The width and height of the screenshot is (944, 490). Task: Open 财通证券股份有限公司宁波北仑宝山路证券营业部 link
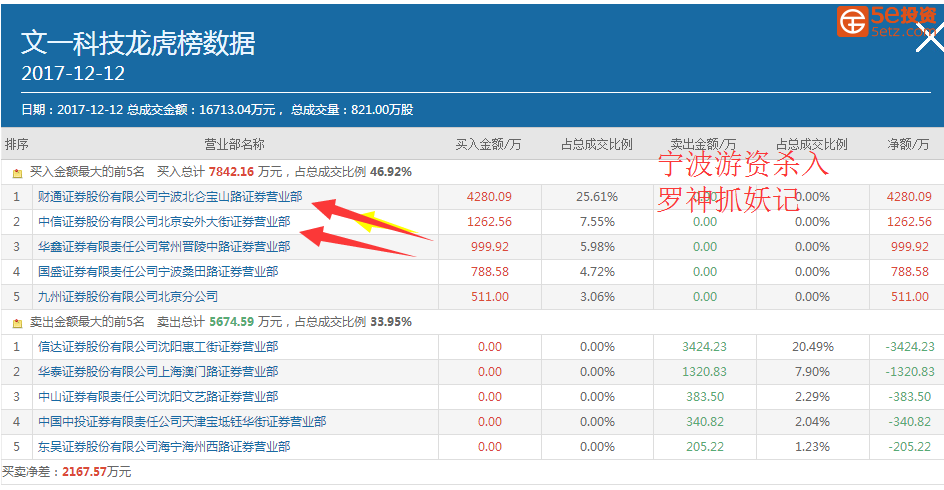coord(170,197)
